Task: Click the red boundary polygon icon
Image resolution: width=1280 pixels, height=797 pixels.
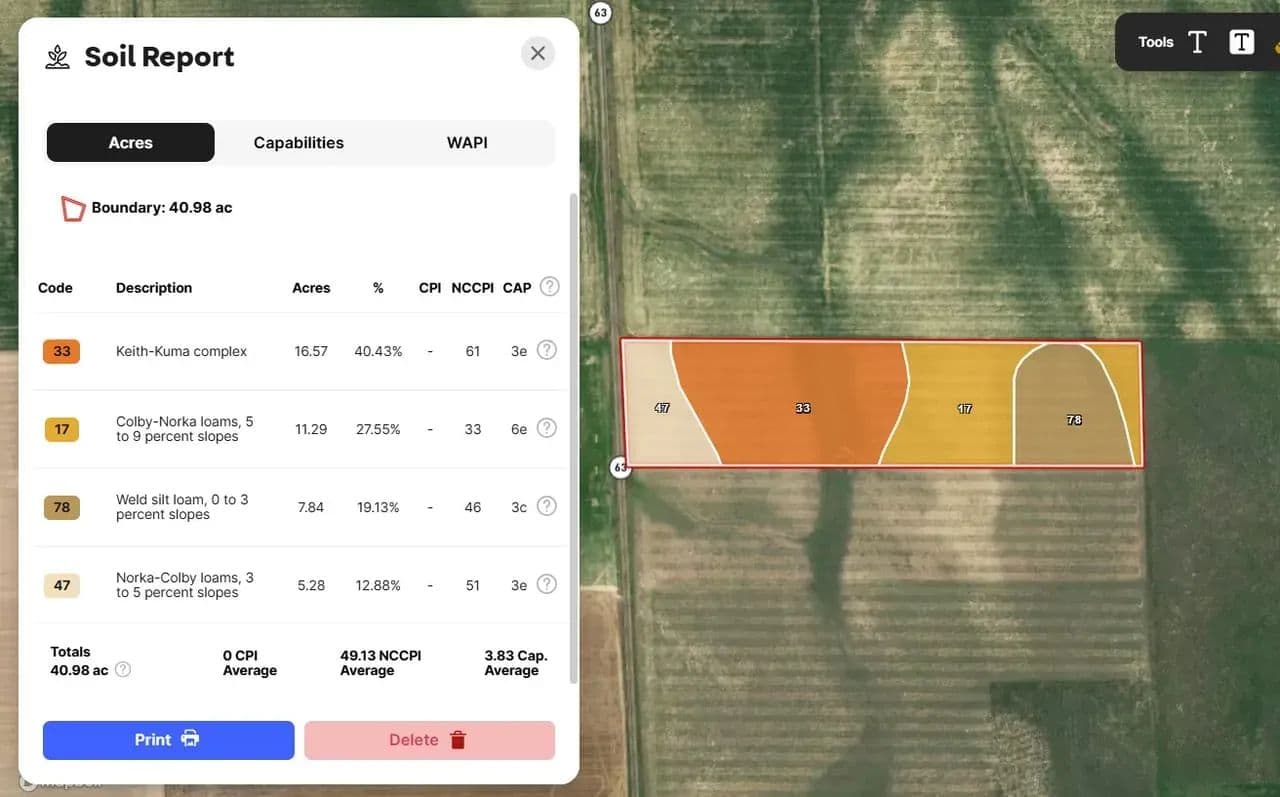Action: [x=72, y=208]
